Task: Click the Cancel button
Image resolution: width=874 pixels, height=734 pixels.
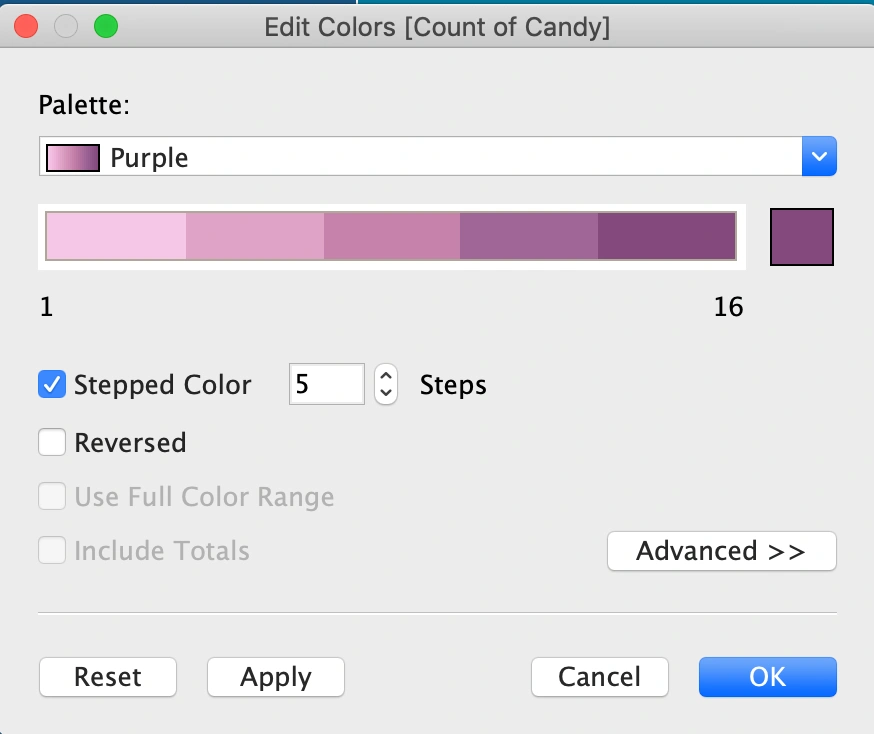Action: [x=599, y=677]
